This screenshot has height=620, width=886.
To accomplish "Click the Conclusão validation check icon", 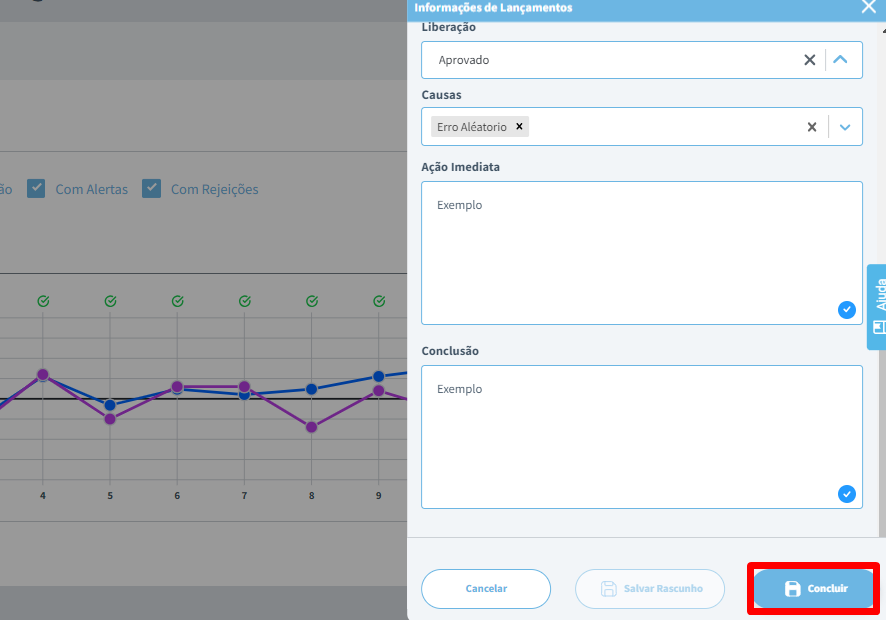I will (x=847, y=494).
